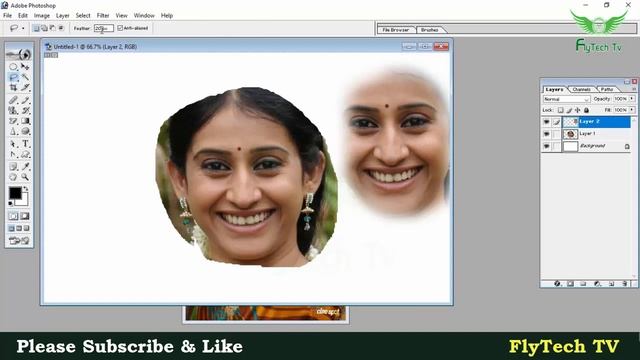Select the Lasso tool in toolbox
Screen dimensions: 640x360
13,77
